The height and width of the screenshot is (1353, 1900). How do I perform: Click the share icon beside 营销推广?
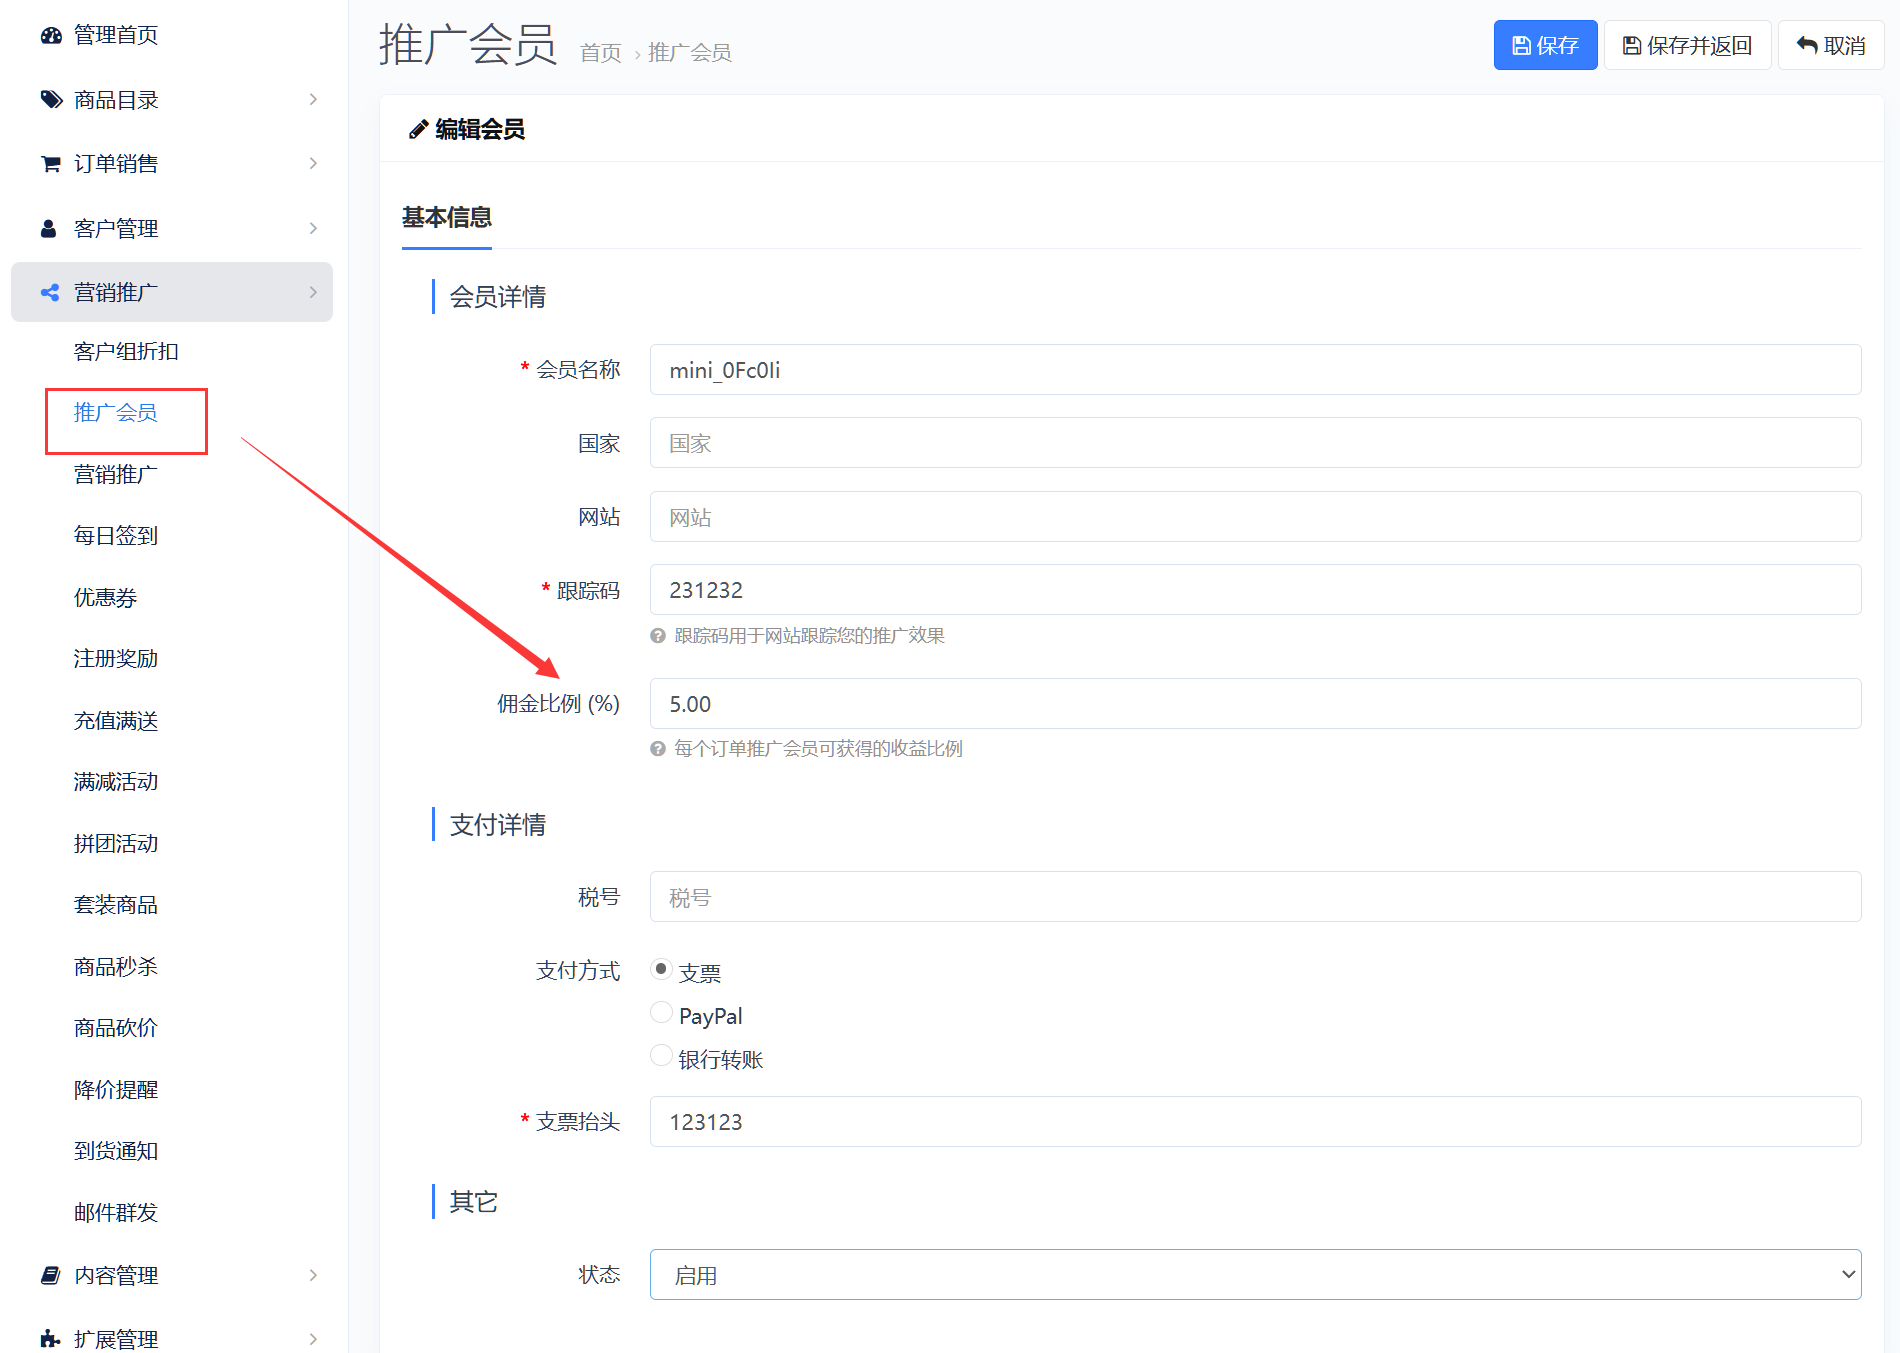(x=50, y=293)
